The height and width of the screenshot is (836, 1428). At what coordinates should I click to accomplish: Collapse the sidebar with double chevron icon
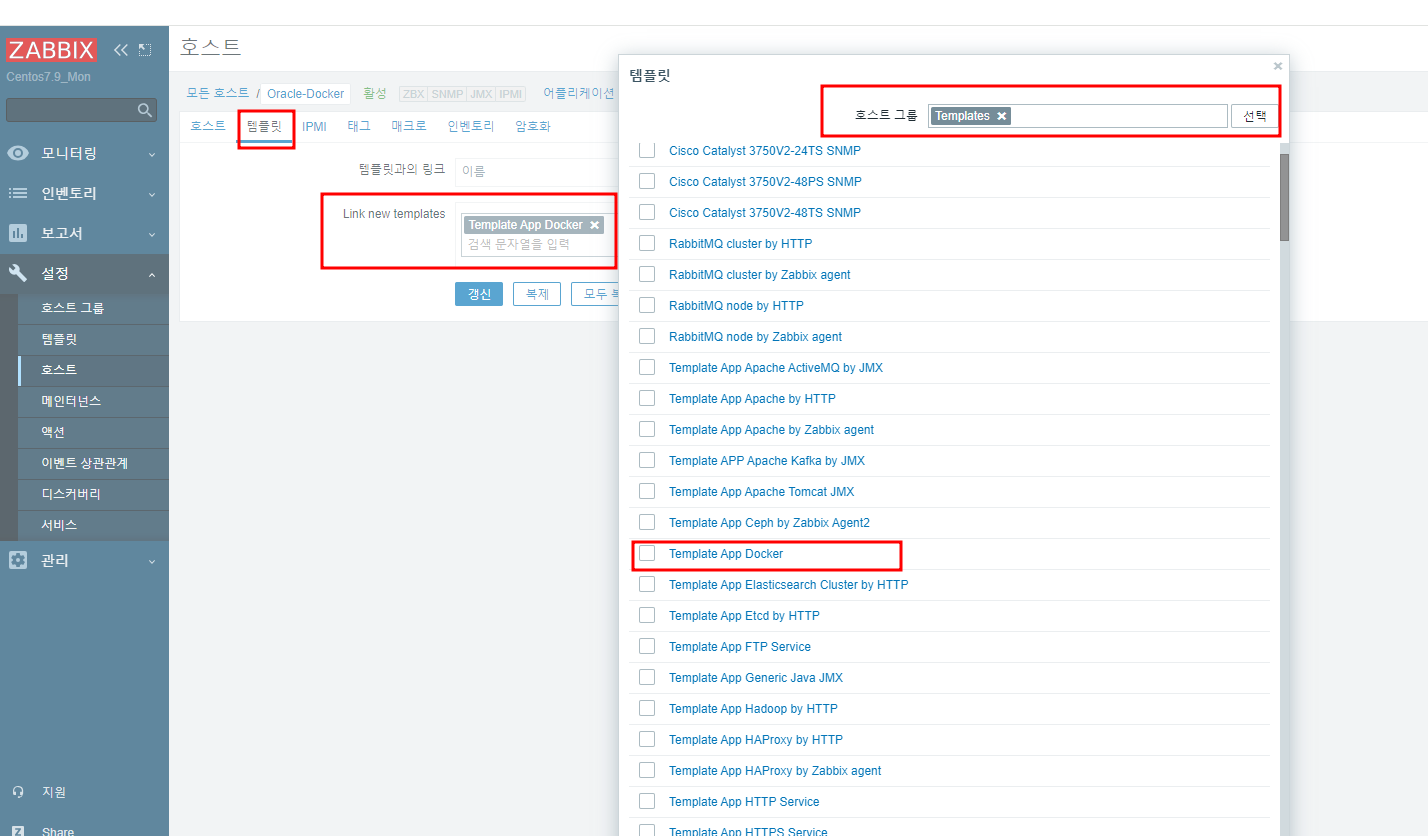pyautogui.click(x=121, y=50)
